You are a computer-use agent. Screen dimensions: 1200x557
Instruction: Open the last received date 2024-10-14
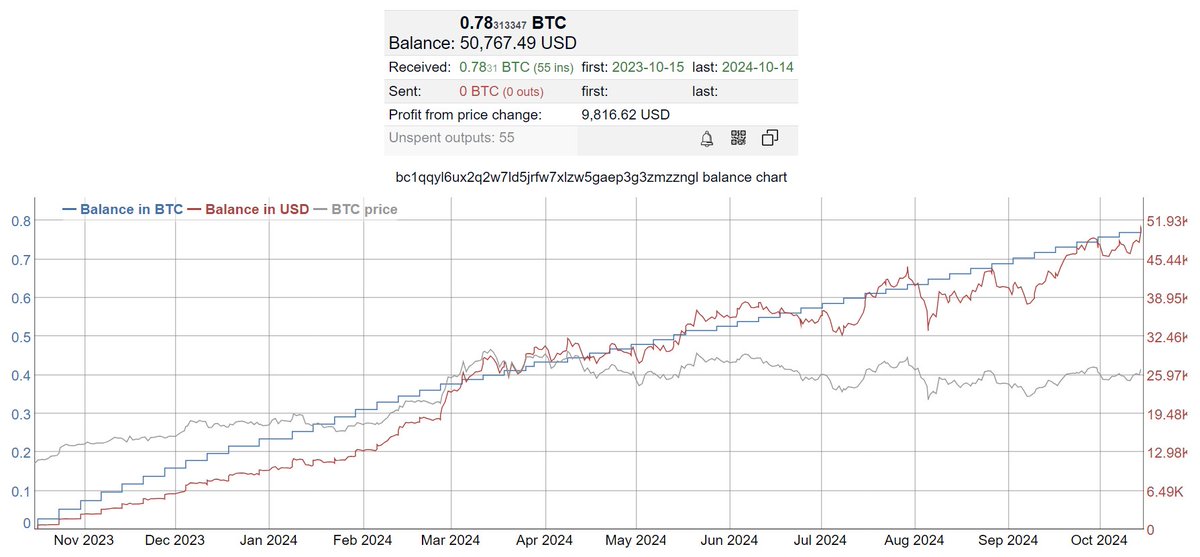(758, 67)
